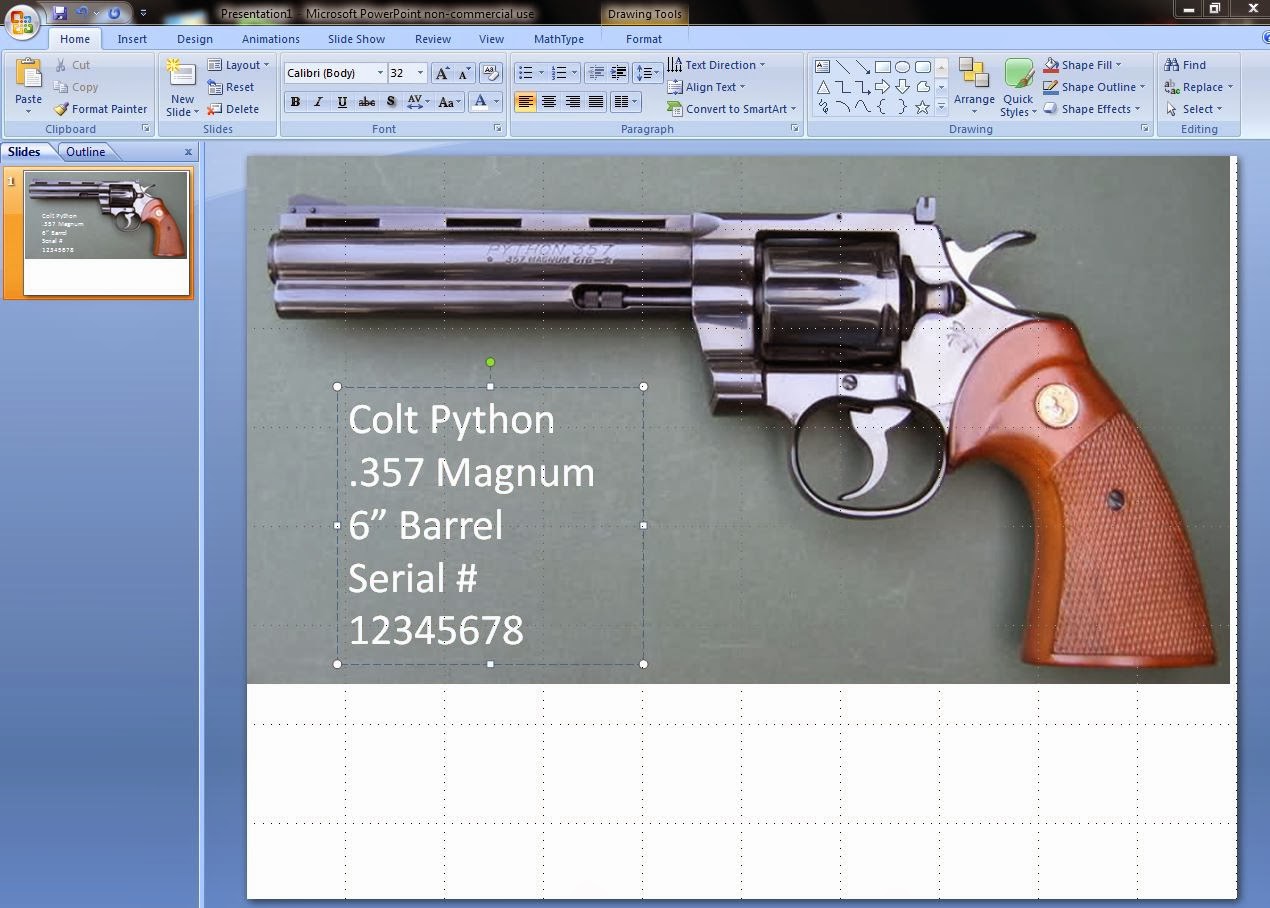Select the Rectangle shape

pyautogui.click(x=883, y=67)
